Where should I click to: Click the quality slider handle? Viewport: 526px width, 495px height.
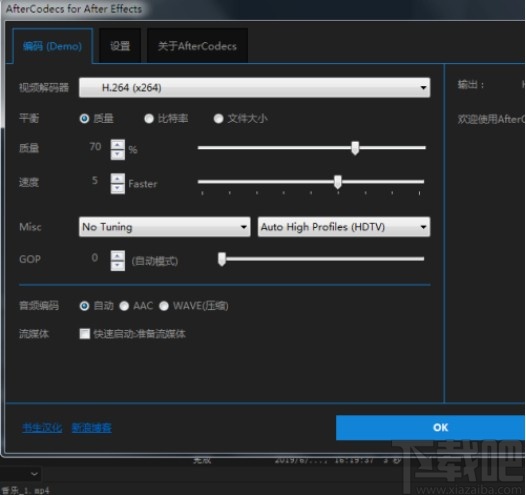click(355, 148)
